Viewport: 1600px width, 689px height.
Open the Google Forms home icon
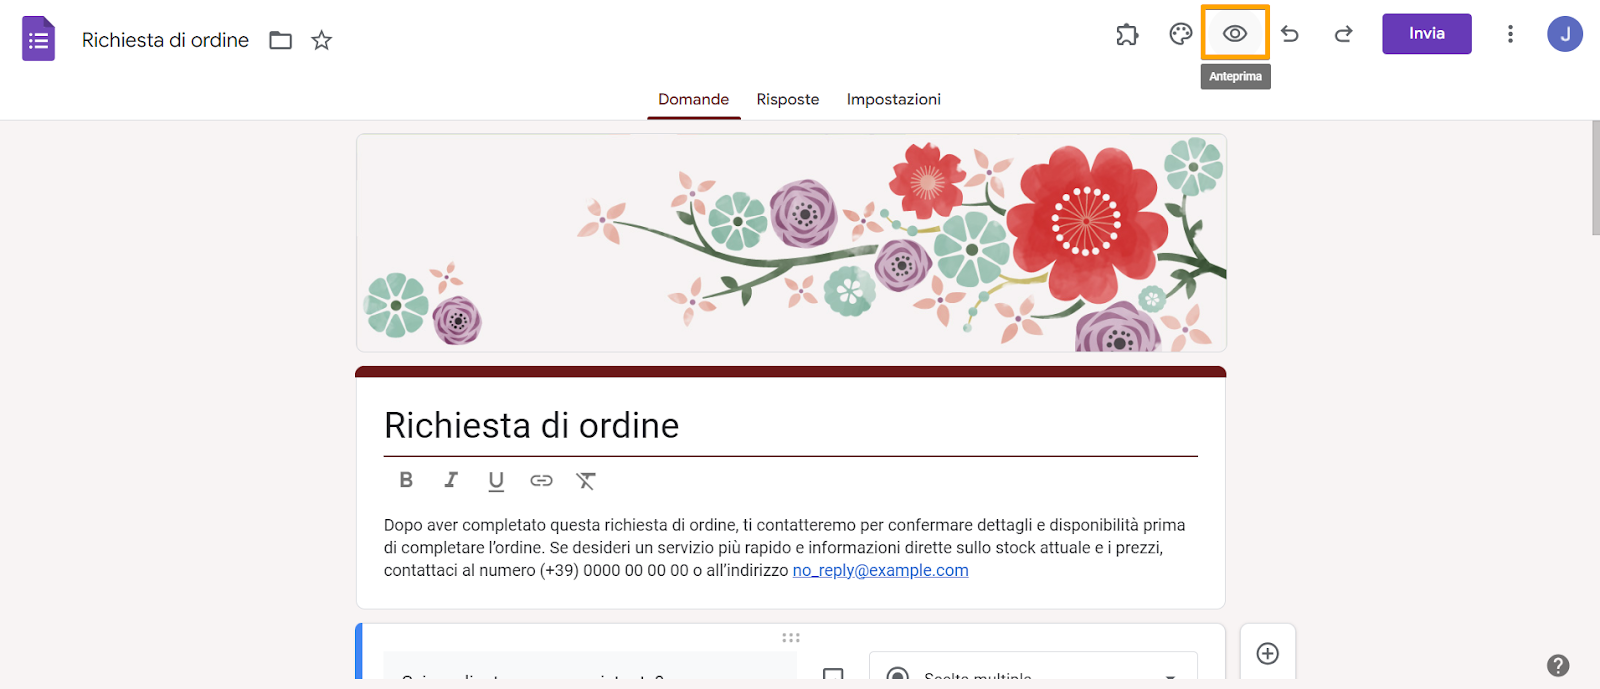click(x=38, y=39)
